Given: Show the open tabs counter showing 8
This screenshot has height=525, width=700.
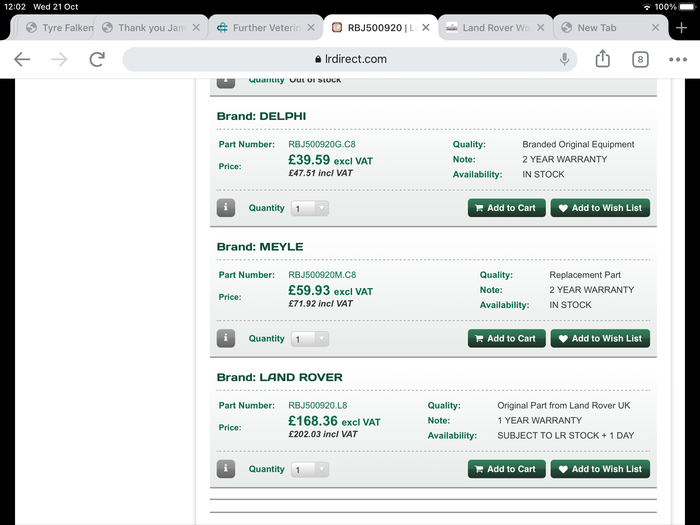Looking at the screenshot, I should (640, 59).
